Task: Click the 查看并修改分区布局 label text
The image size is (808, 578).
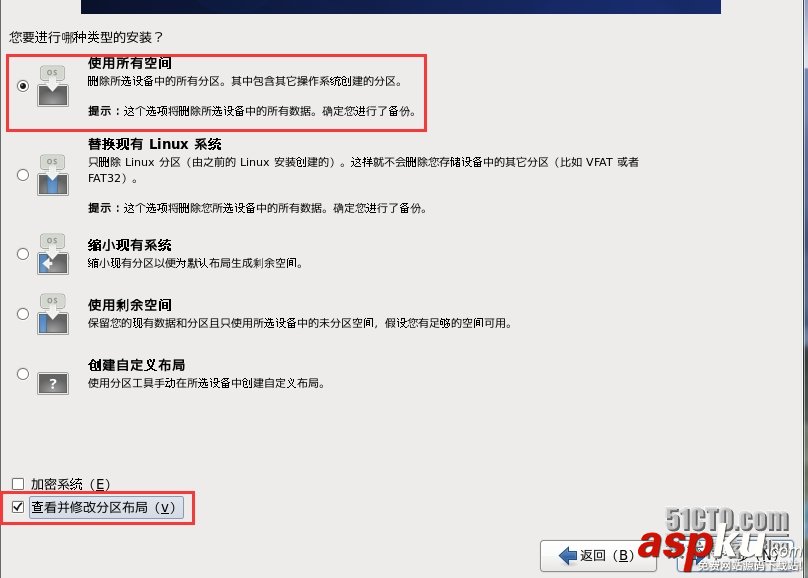Action: coord(90,507)
